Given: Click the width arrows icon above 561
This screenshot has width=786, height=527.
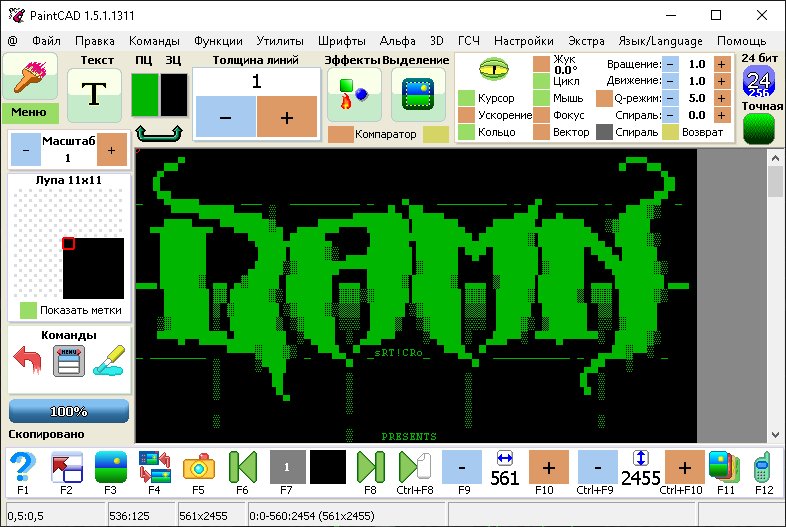Looking at the screenshot, I should (x=504, y=458).
